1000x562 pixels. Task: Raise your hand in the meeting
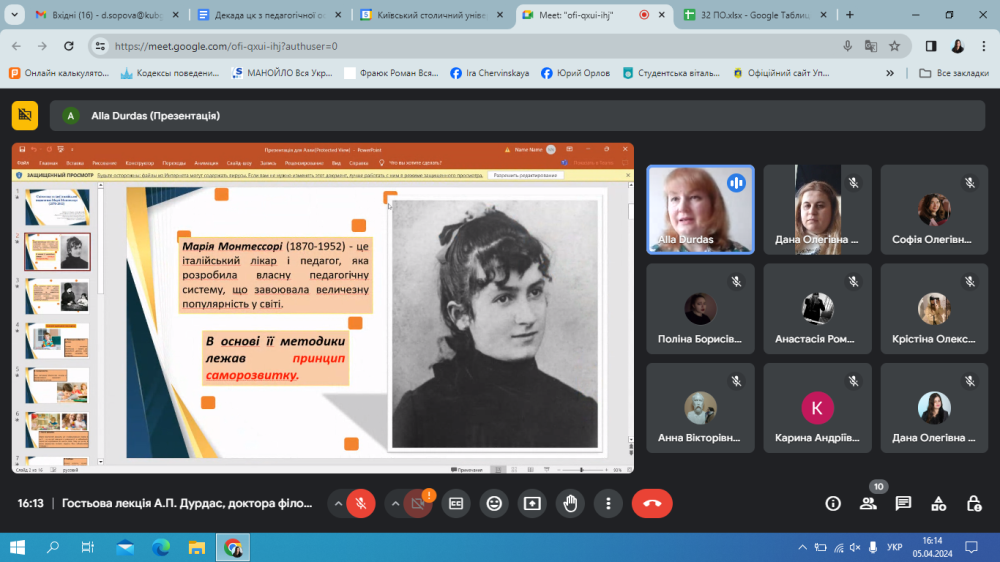[570, 503]
